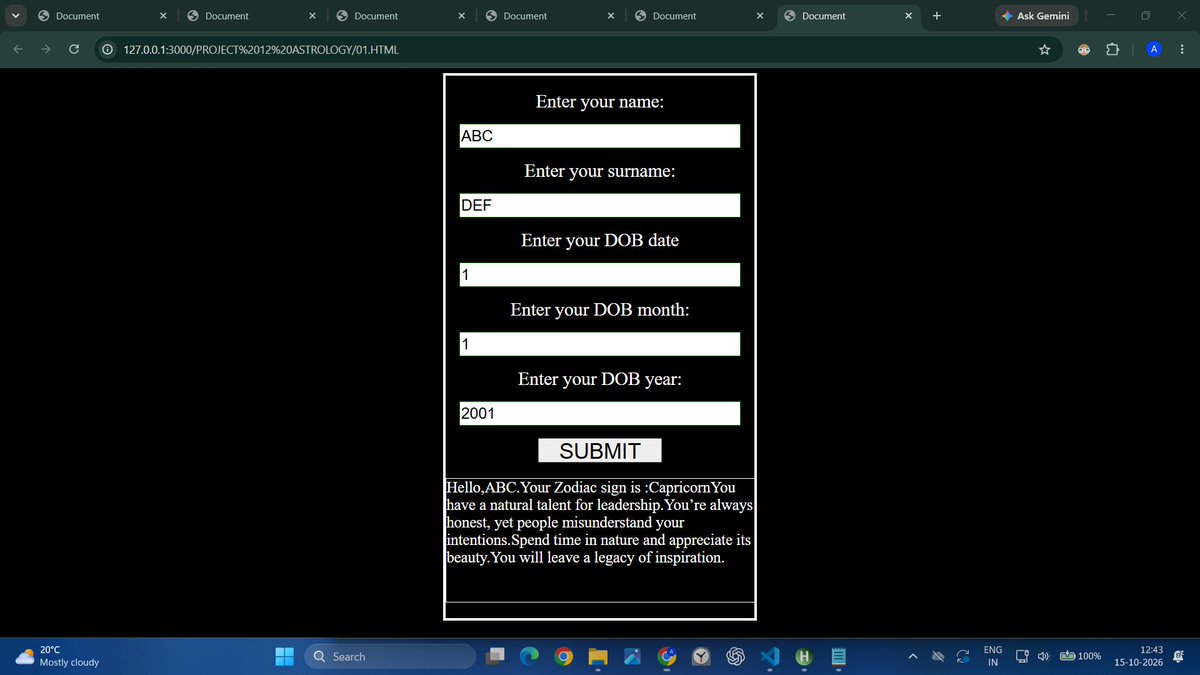Click the 'Enter your name:' label

[x=600, y=102]
